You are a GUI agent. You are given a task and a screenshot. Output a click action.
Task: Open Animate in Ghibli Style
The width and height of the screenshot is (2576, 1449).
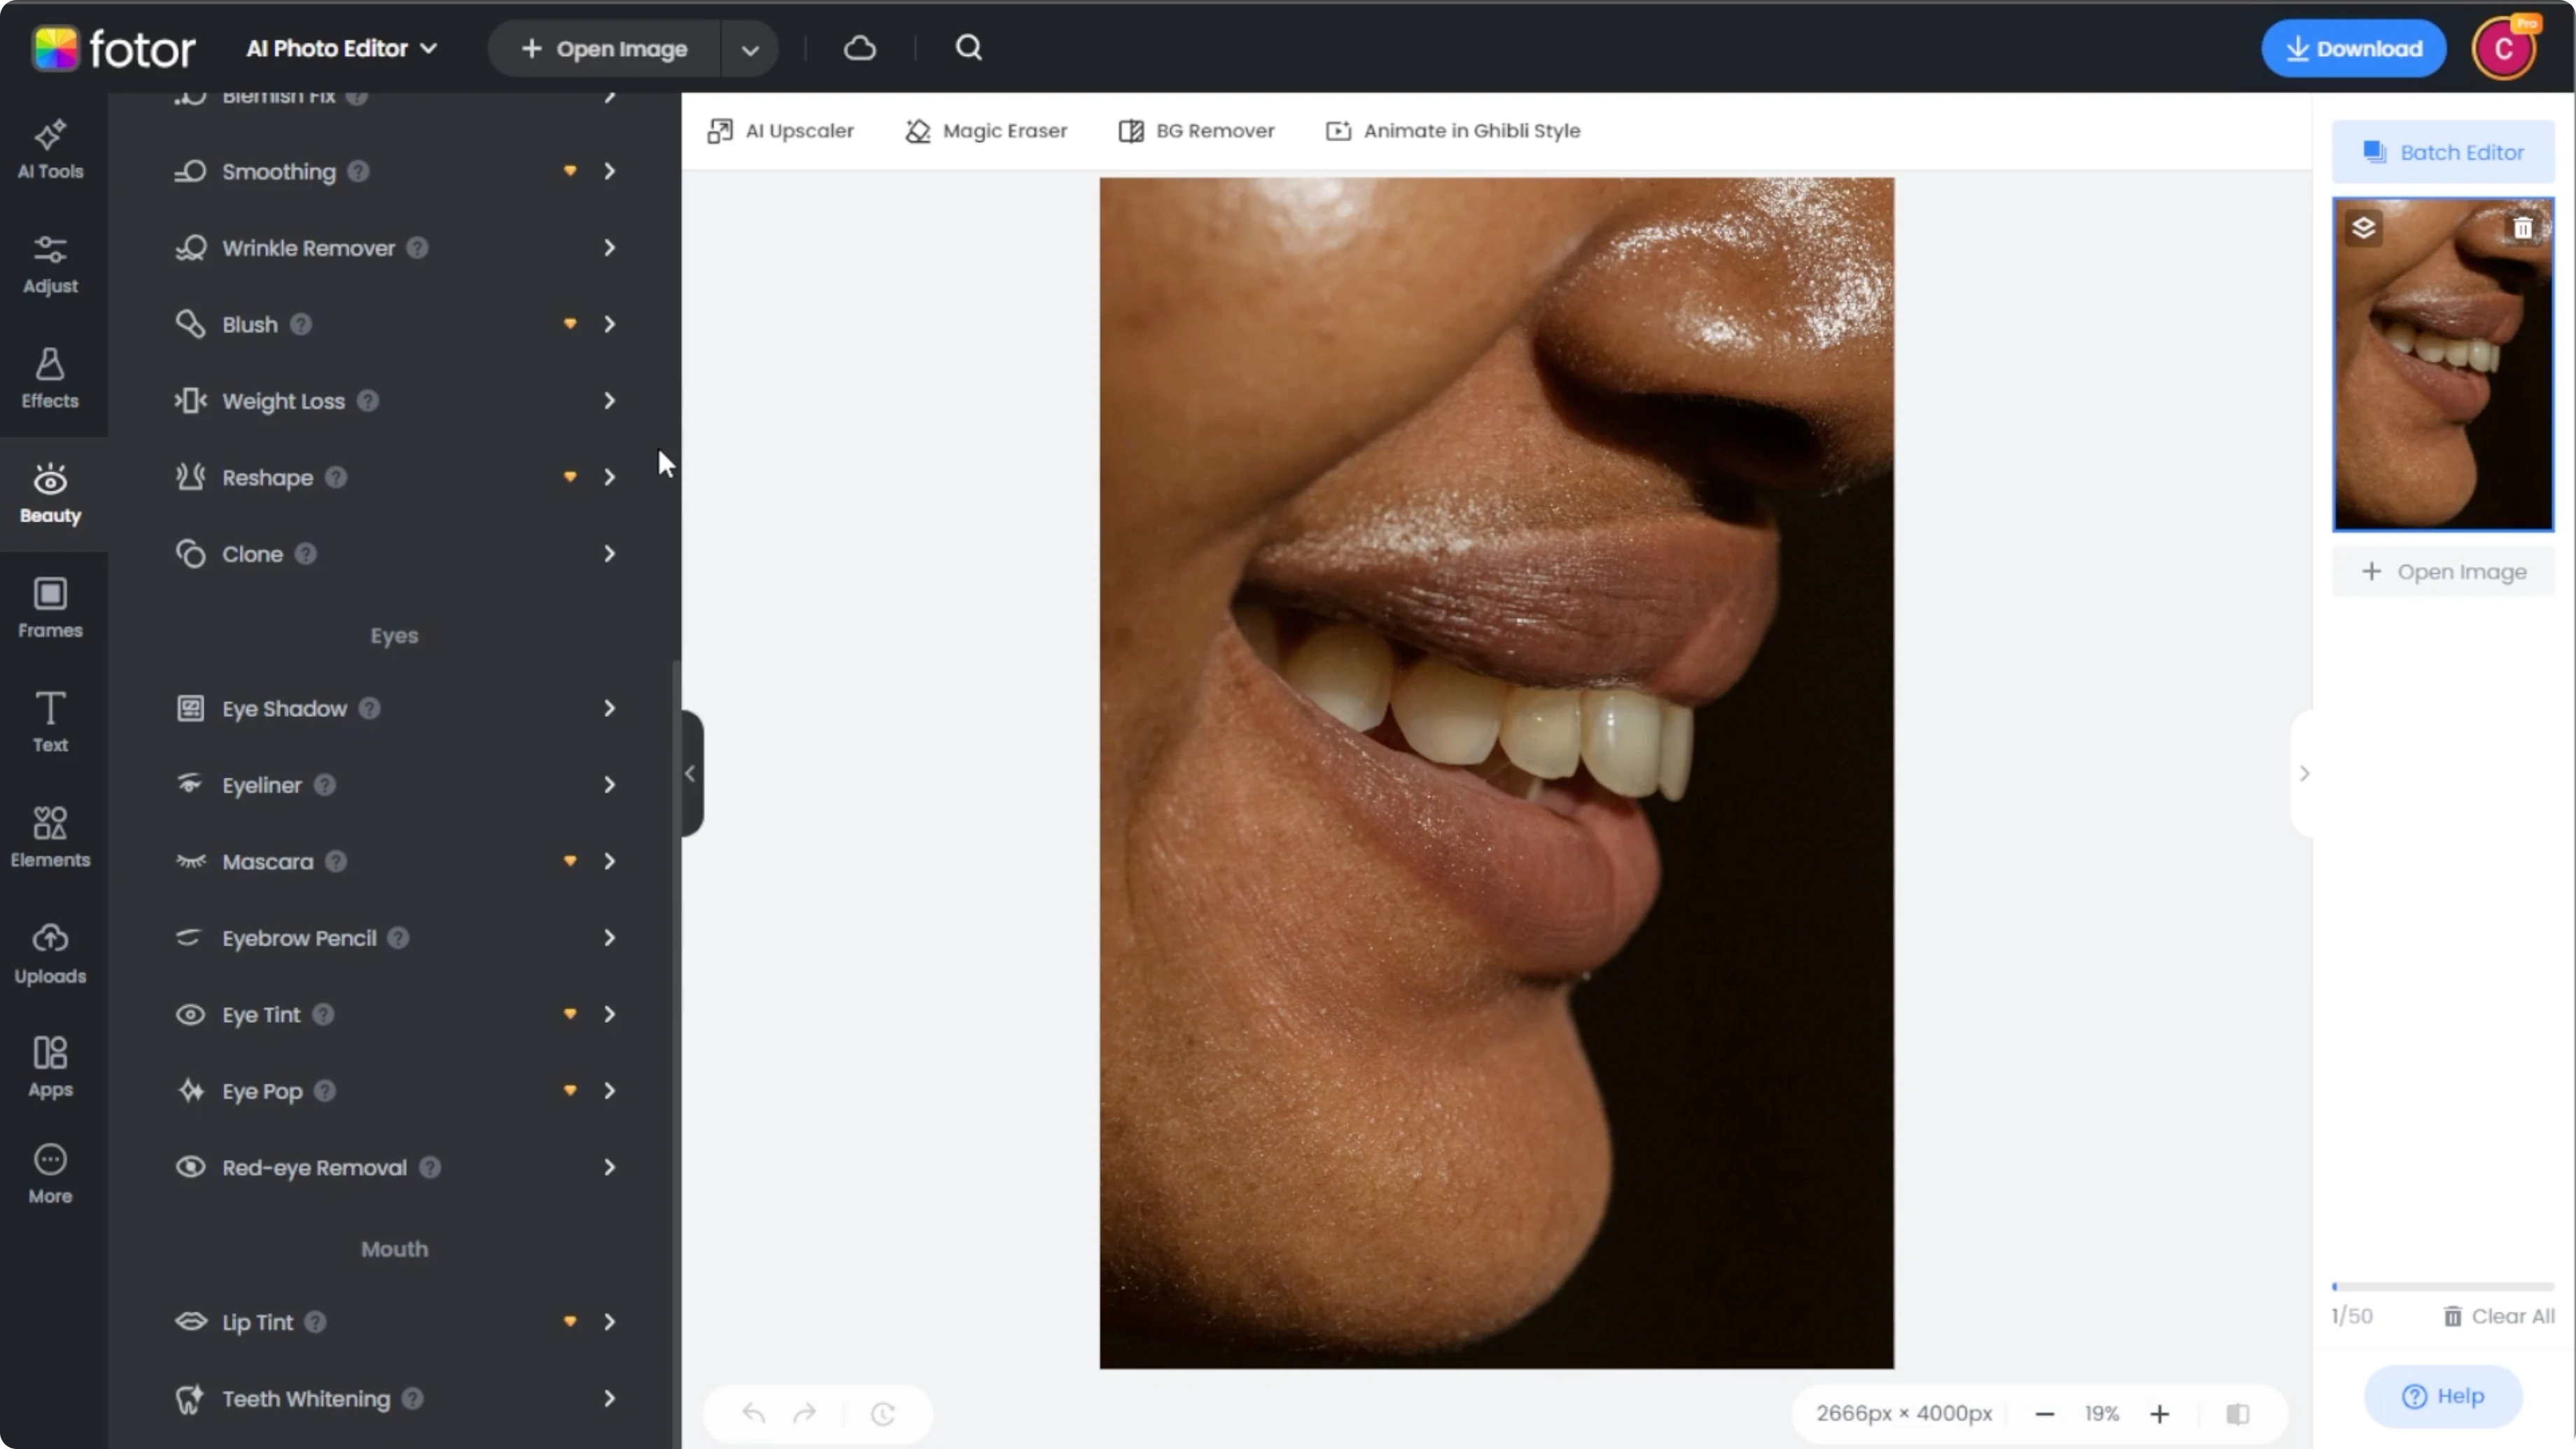pos(1453,131)
